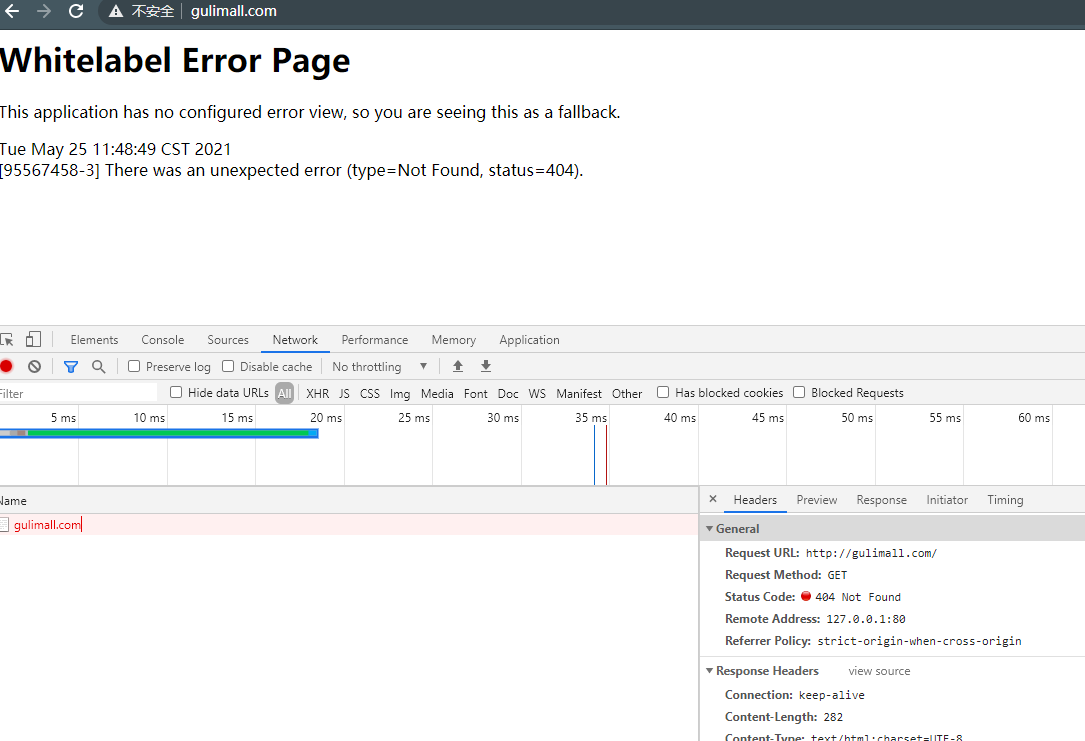Screen dimensions: 1085x741
Task: Enable the Preserve log checkbox
Action: point(134,366)
